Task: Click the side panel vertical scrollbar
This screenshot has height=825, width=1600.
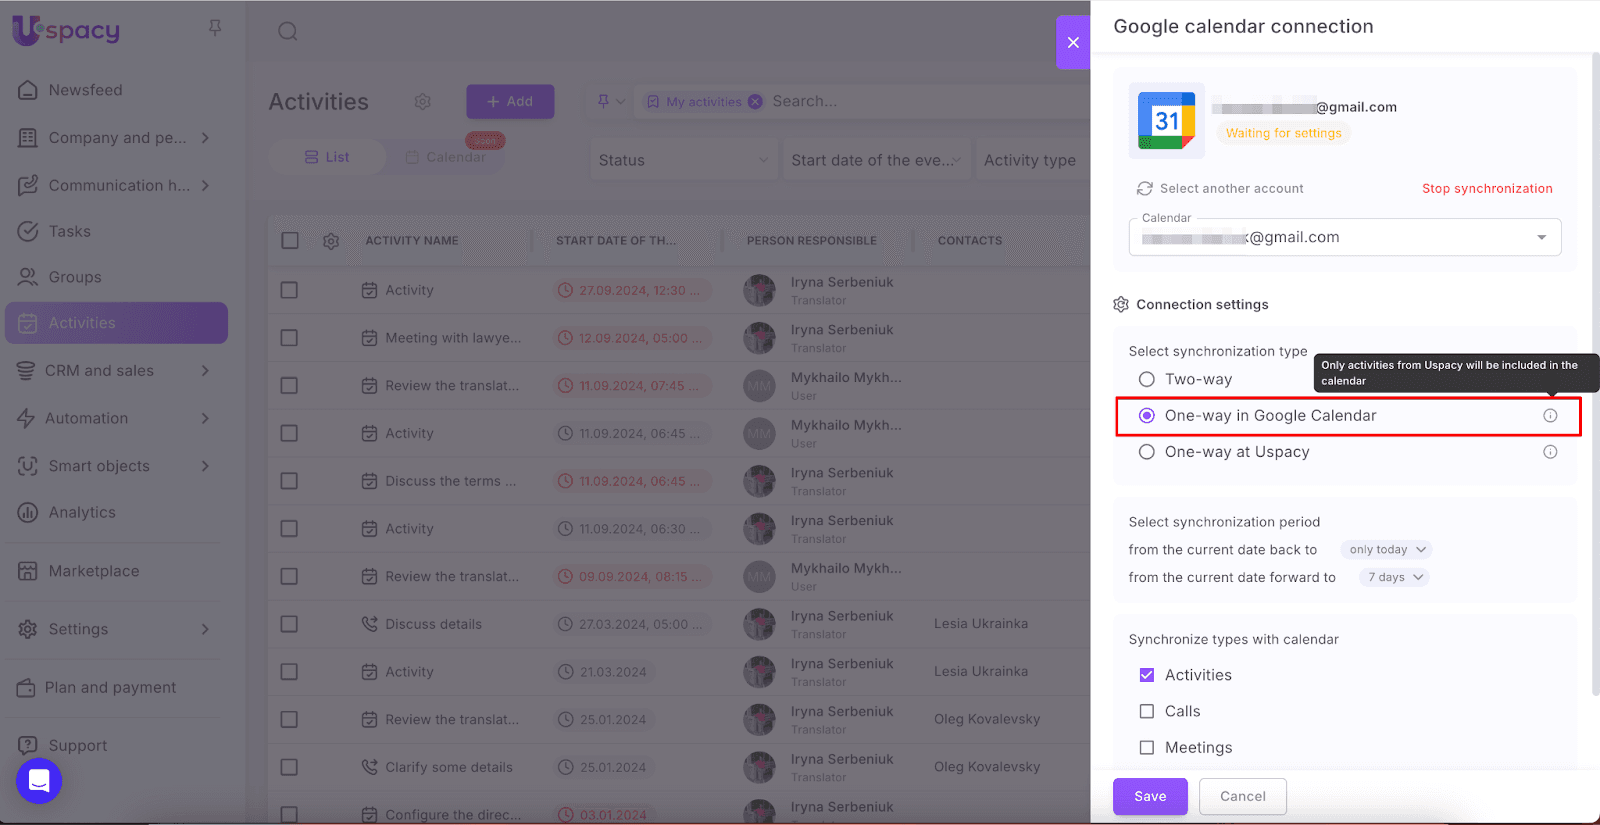Action: (x=1595, y=370)
